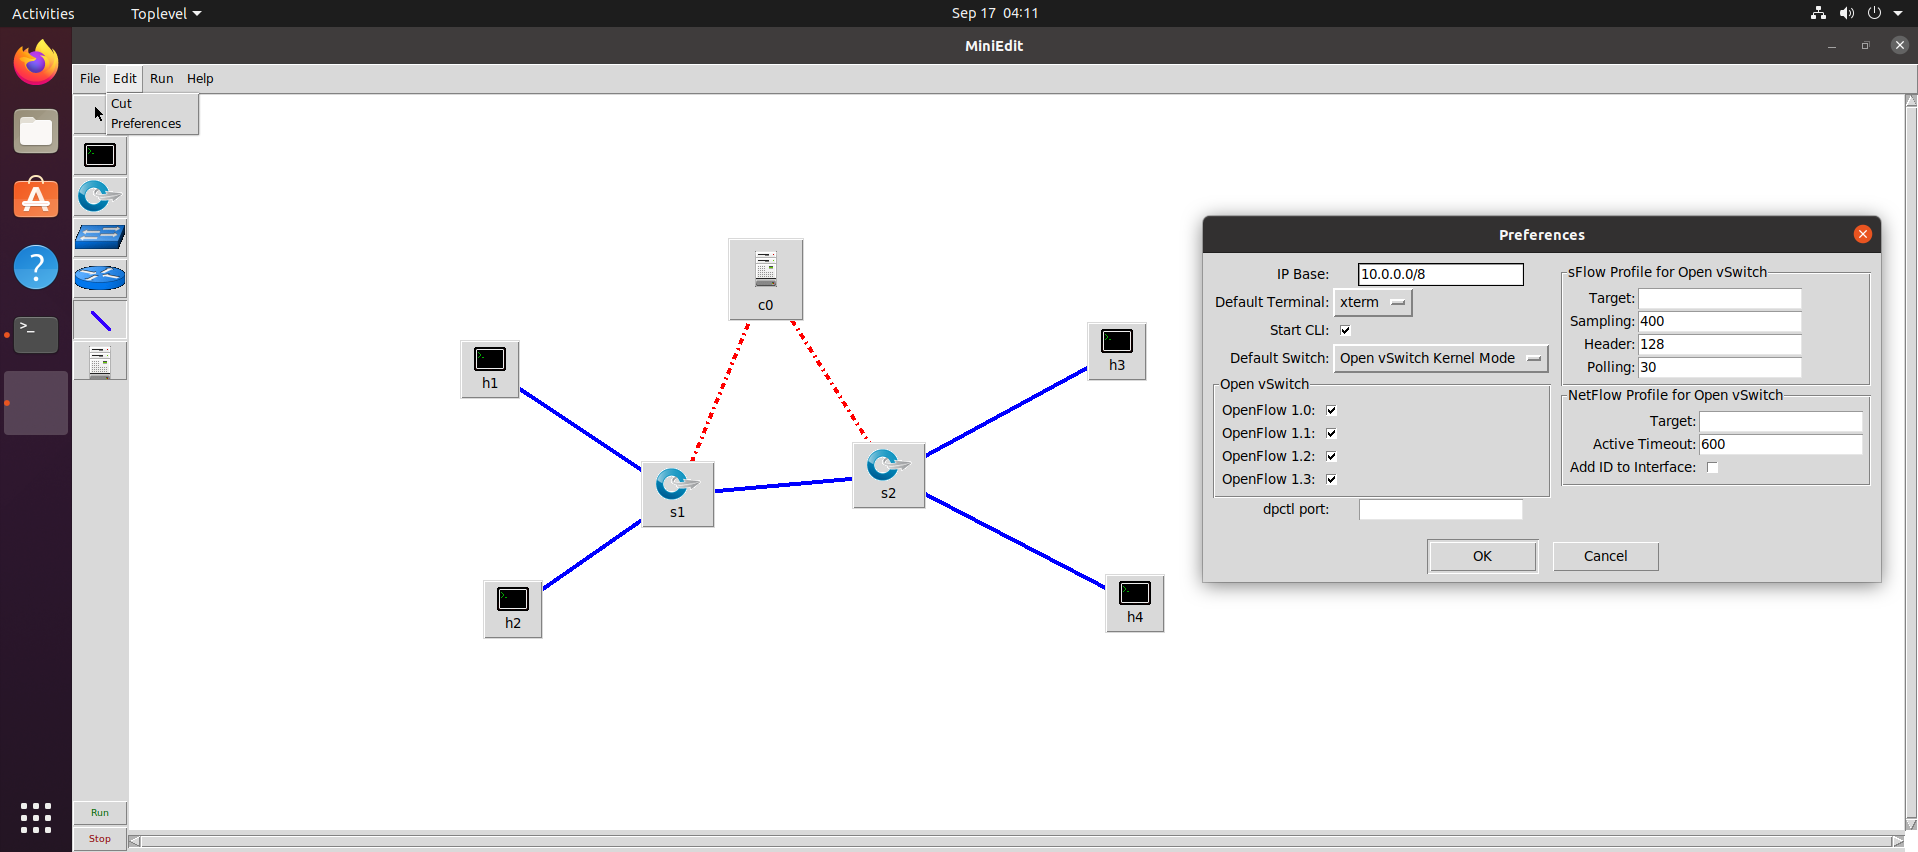
Task: Open the network status indicator
Action: 1818,13
